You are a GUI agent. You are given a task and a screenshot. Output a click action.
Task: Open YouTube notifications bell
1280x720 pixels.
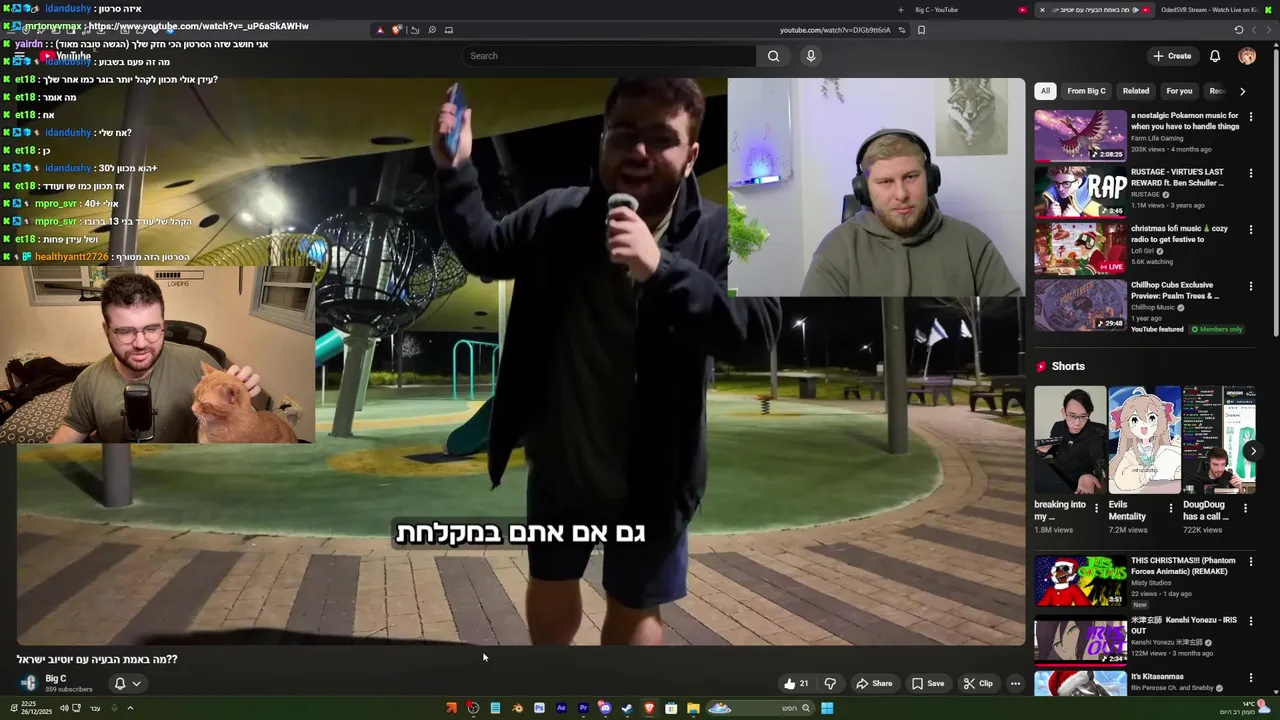[1215, 56]
